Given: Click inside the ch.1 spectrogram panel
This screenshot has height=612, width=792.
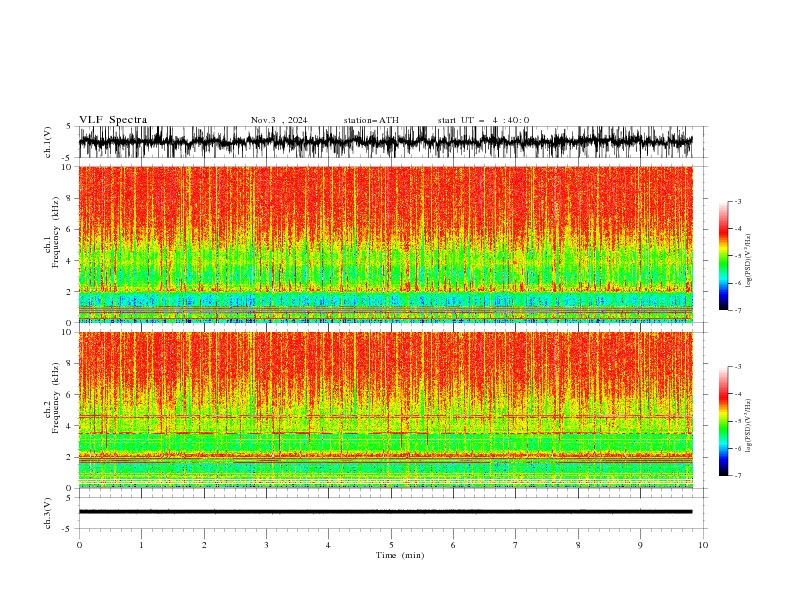Looking at the screenshot, I should point(385,244).
